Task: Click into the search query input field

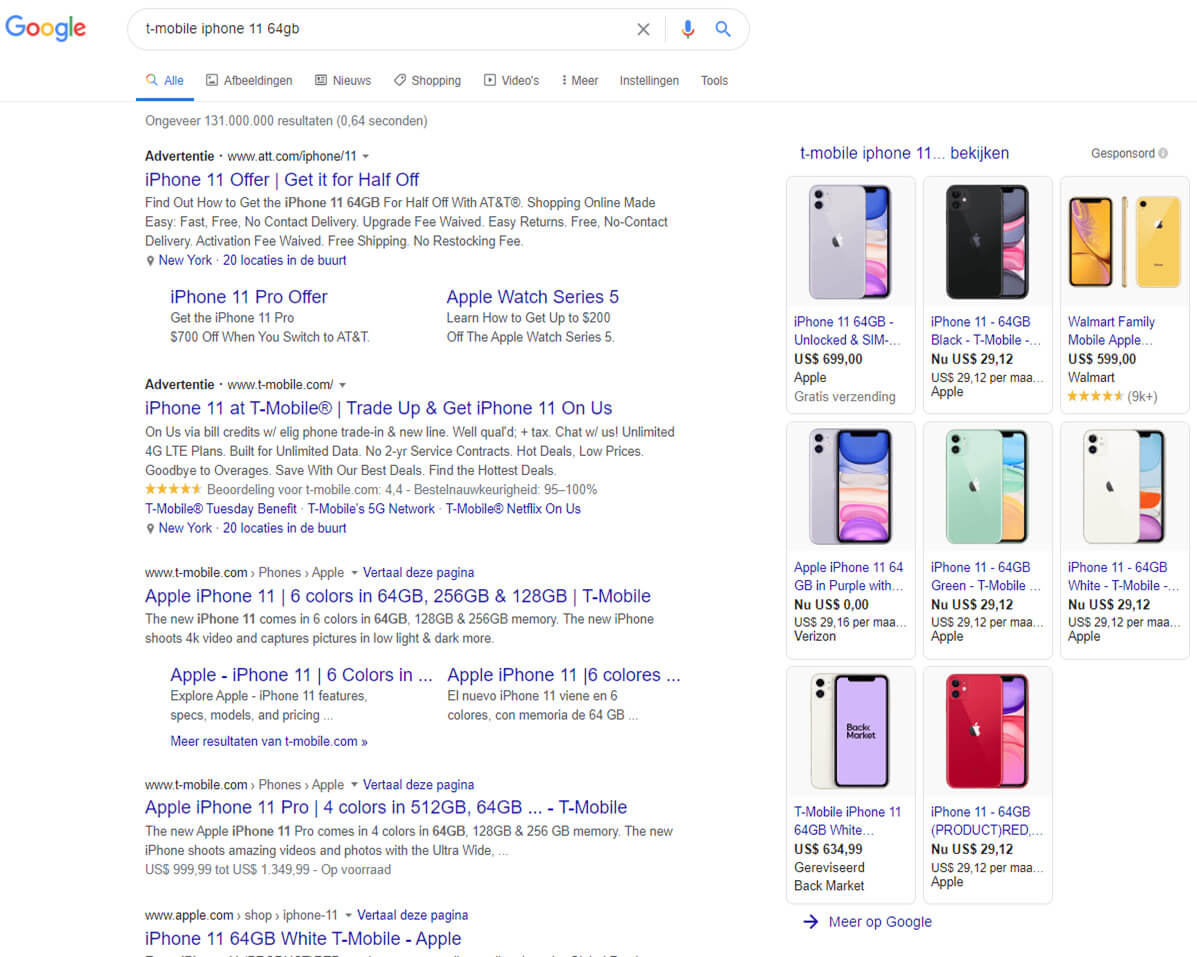Action: (382, 29)
